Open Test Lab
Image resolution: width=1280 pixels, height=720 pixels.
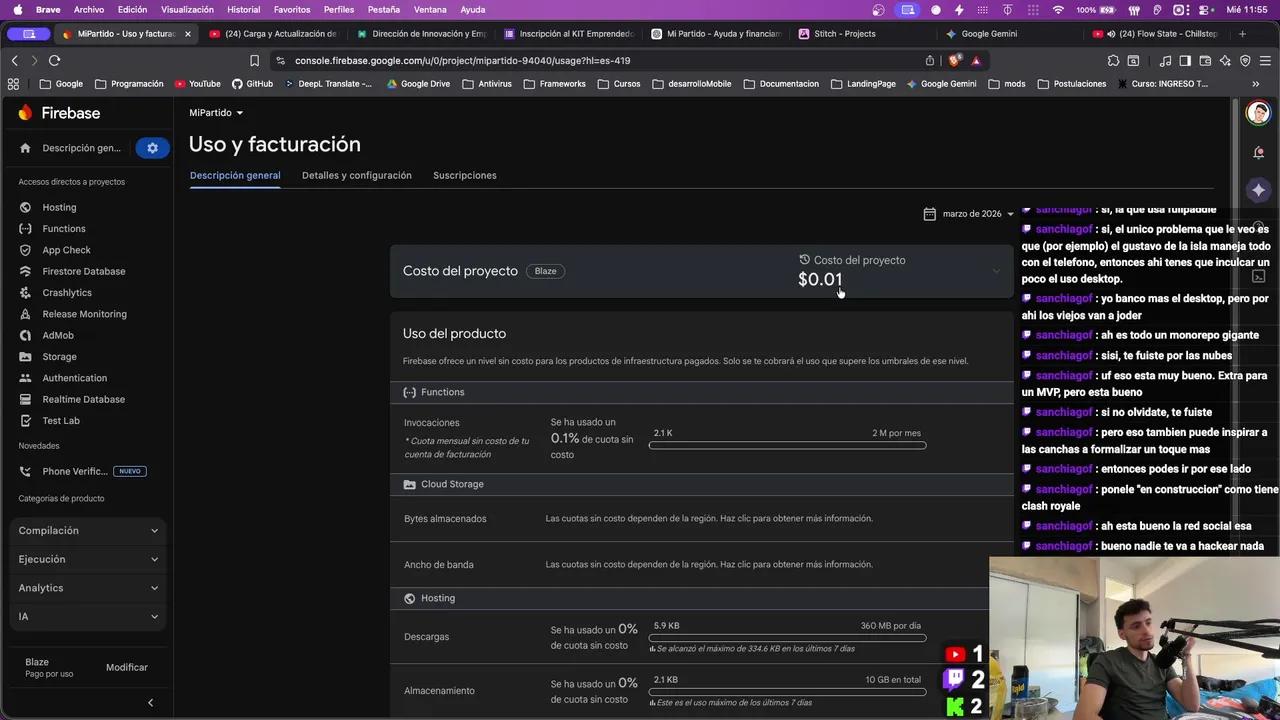click(60, 420)
